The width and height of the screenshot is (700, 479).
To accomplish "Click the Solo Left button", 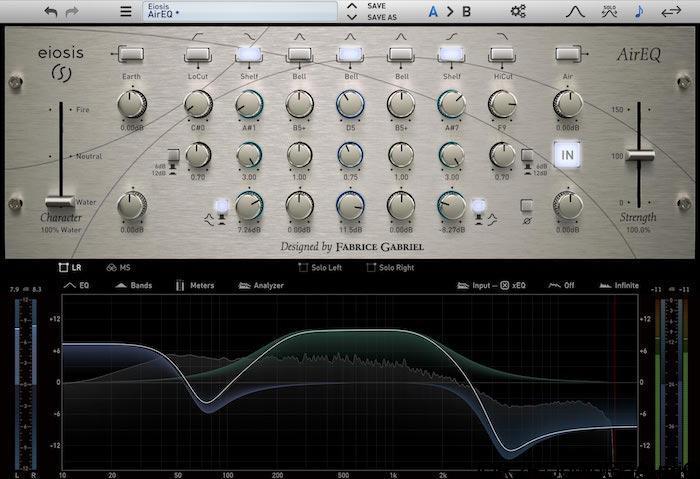I will coord(319,268).
